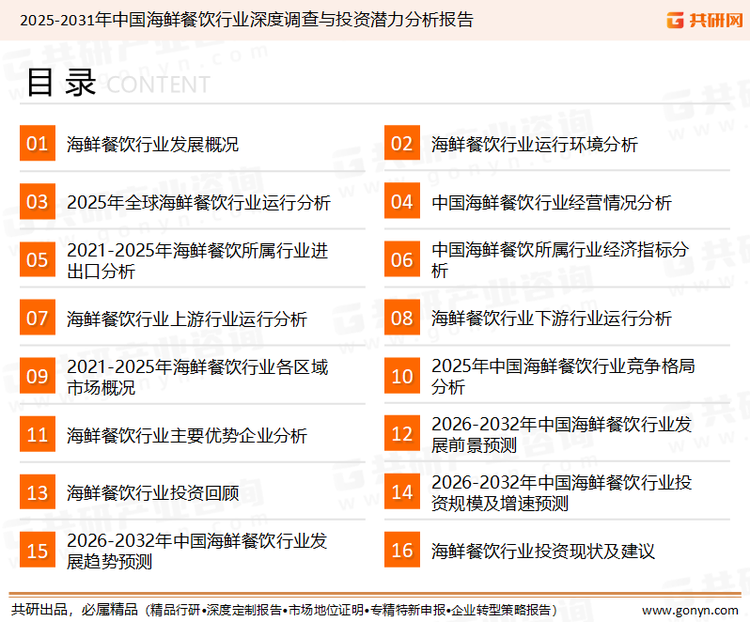Viewport: 750px width, 622px height.
Task: Select entry 中国海鲜餐饮所属行业经济指标分析
Action: 560,260
